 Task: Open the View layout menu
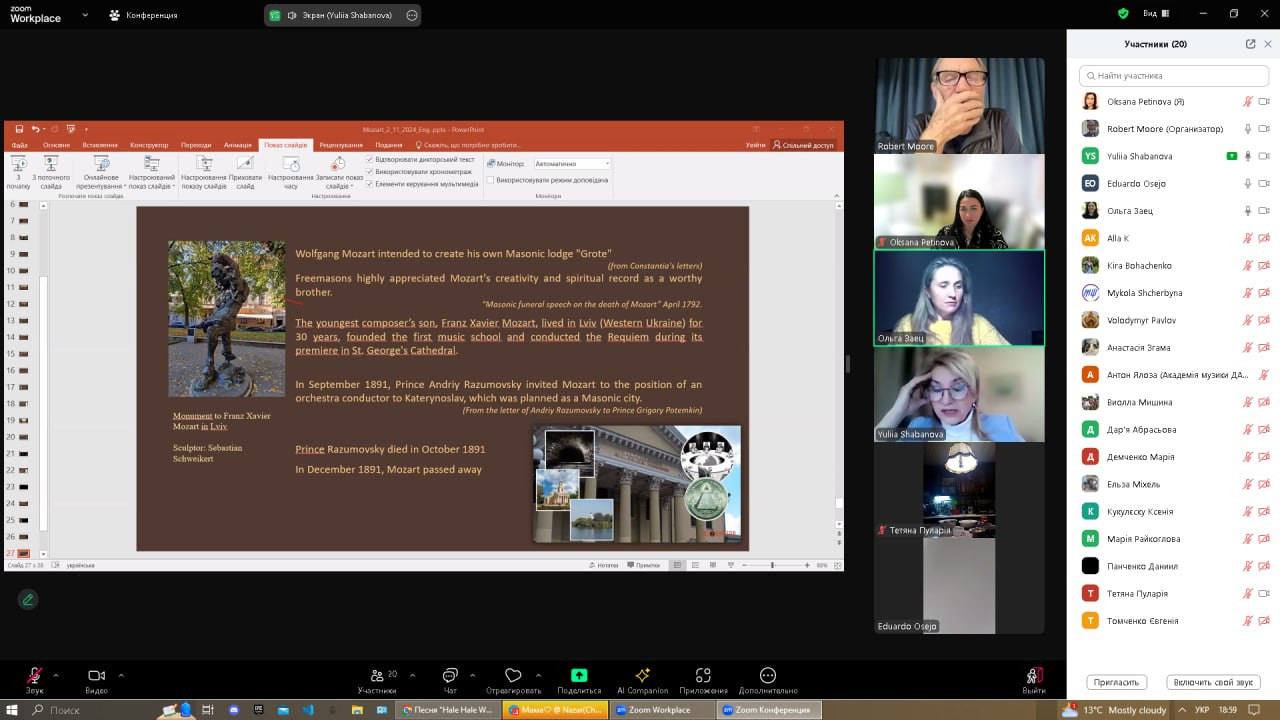pyautogui.click(x=1155, y=14)
